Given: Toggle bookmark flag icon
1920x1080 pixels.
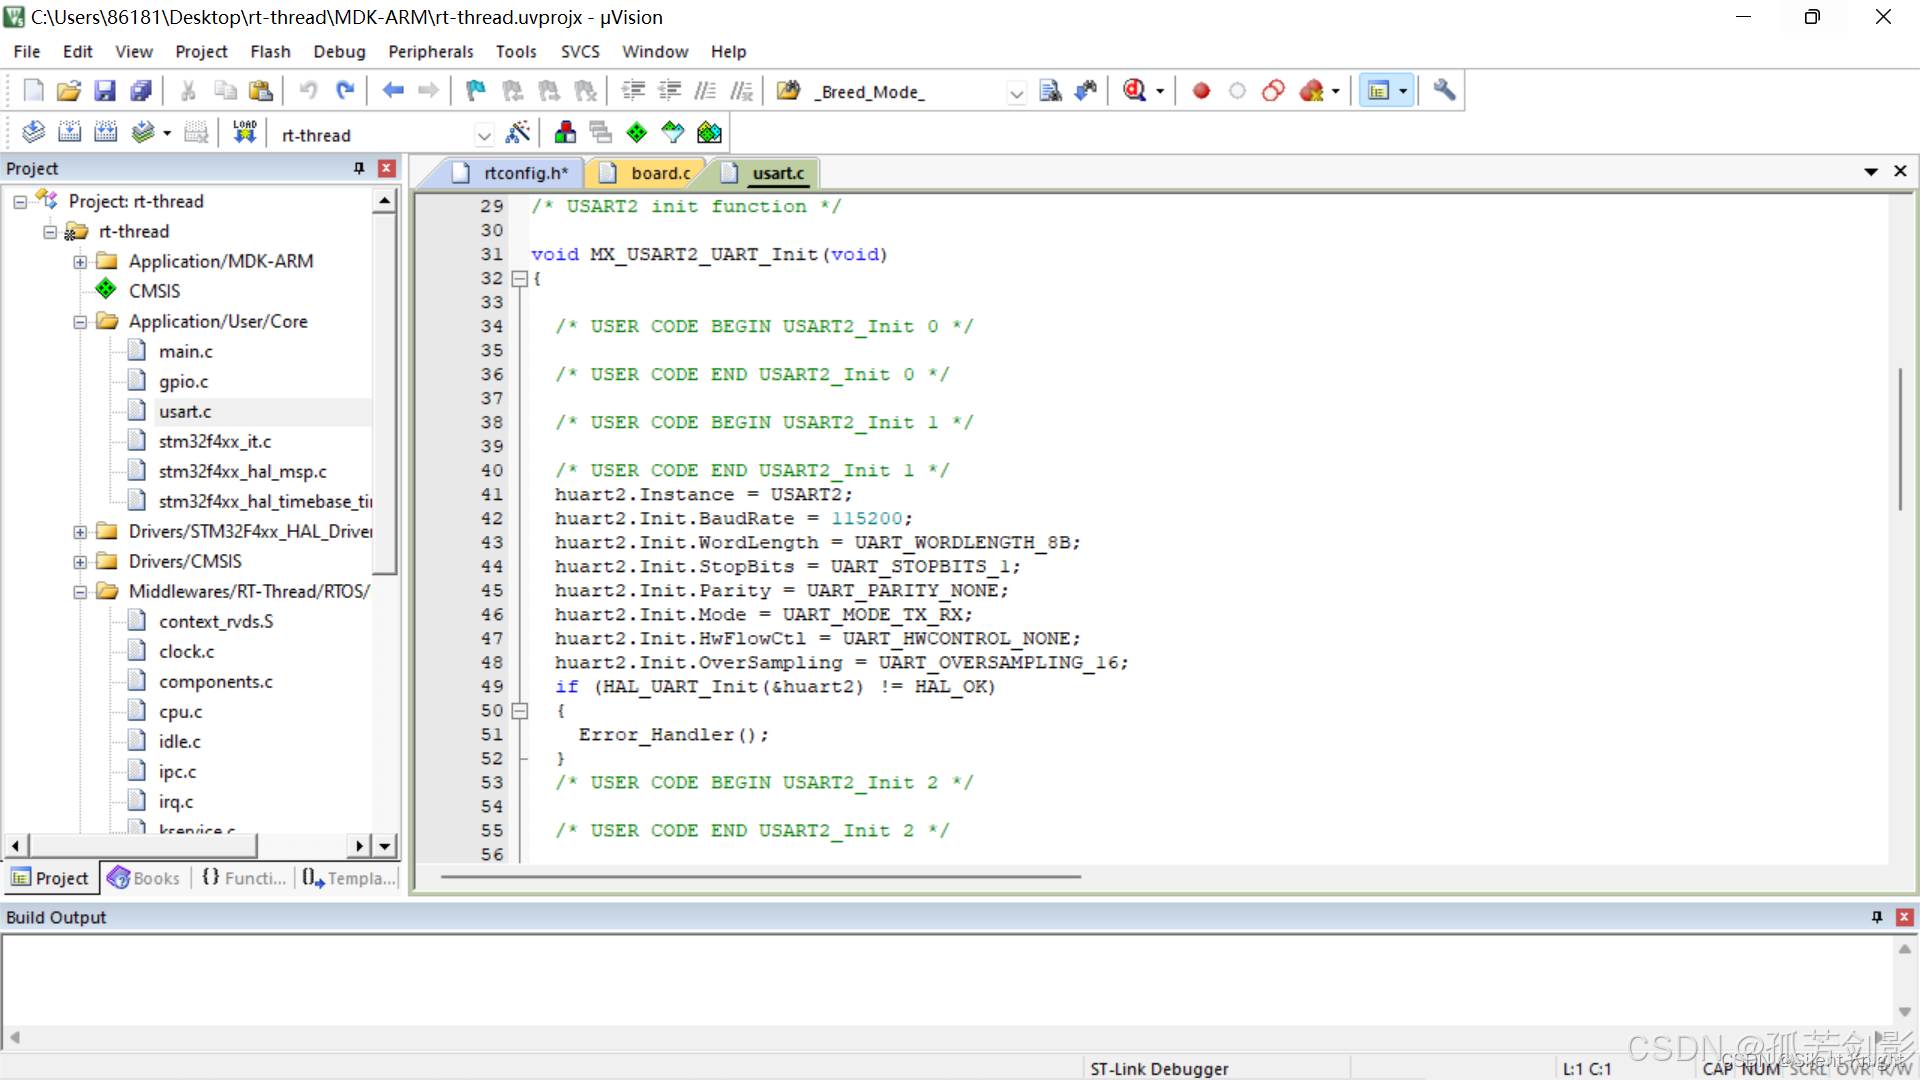Looking at the screenshot, I should click(476, 91).
